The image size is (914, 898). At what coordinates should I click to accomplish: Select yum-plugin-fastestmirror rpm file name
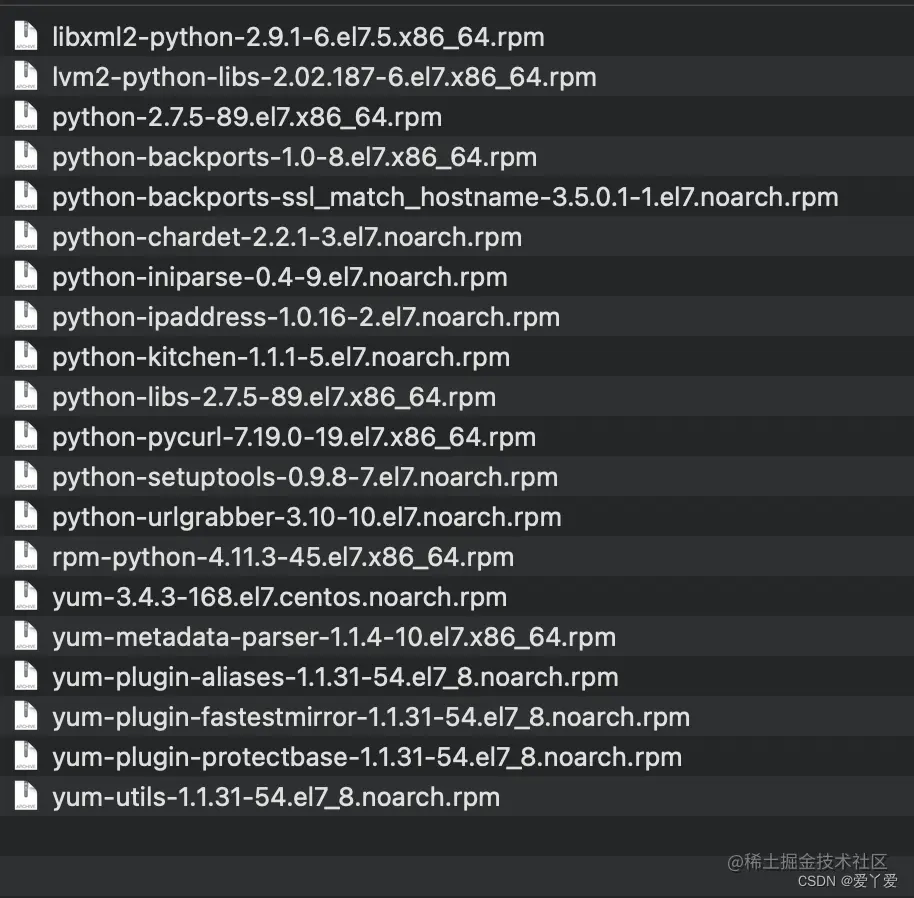click(370, 717)
